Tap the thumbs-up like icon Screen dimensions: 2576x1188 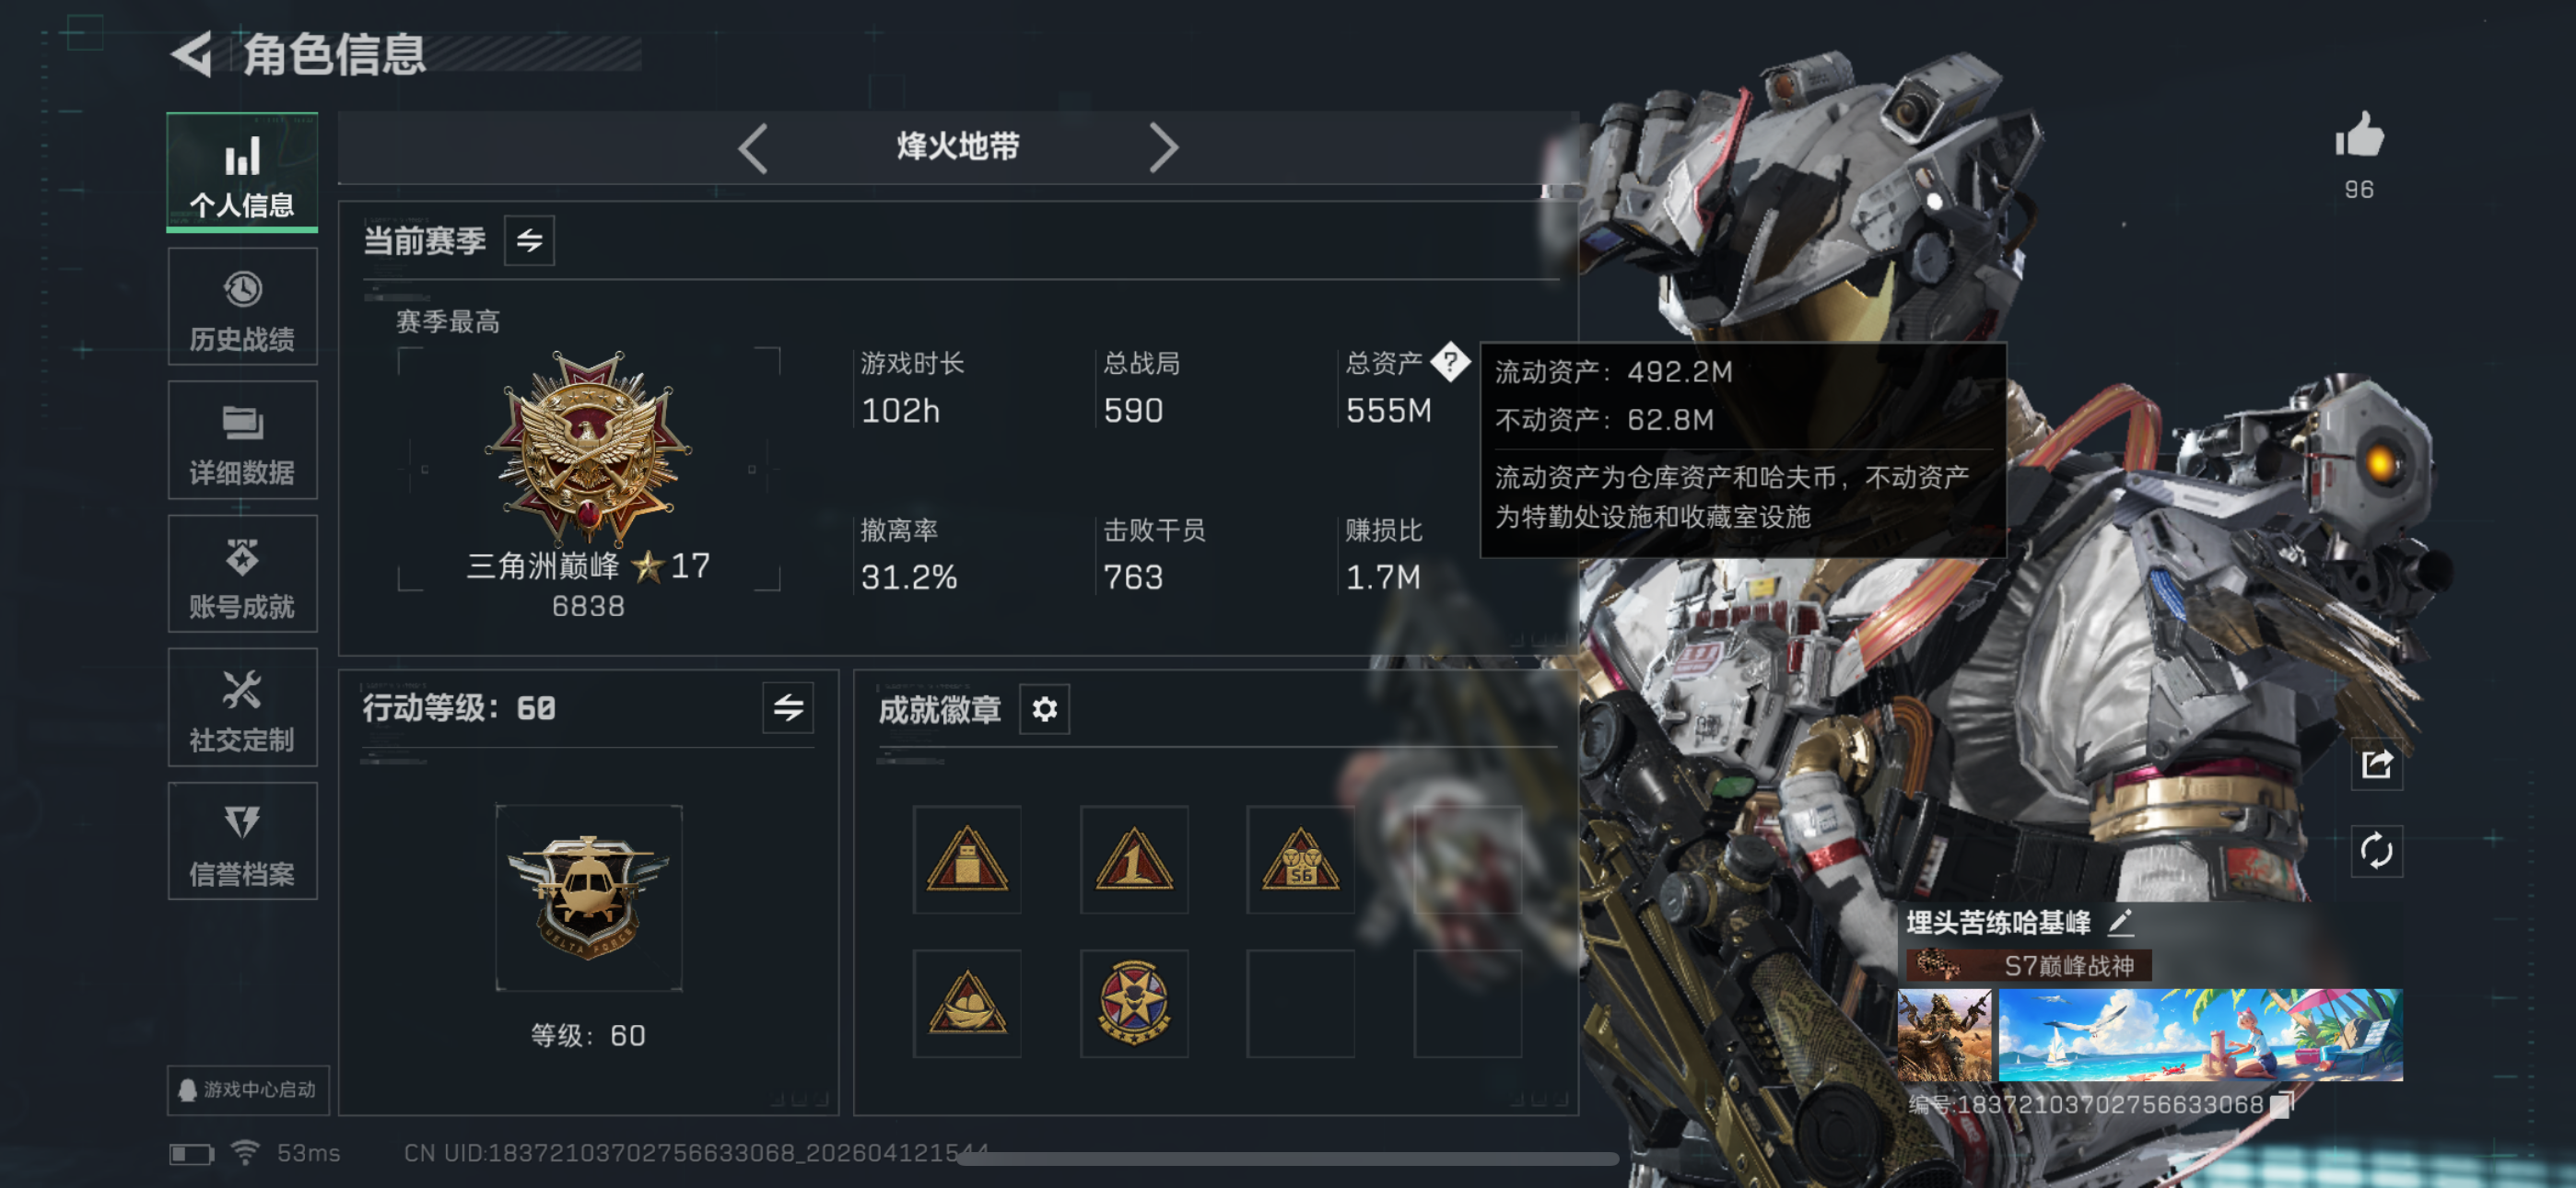tap(2359, 135)
